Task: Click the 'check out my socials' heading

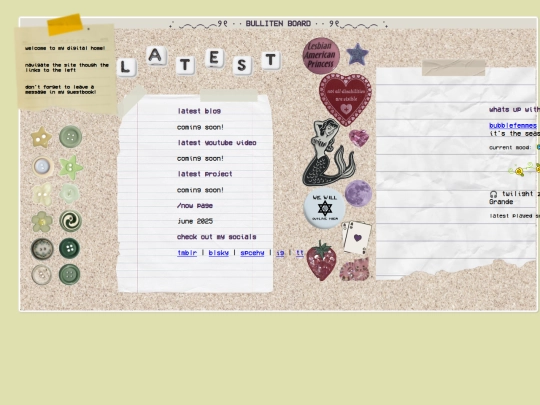Action: [x=217, y=237]
